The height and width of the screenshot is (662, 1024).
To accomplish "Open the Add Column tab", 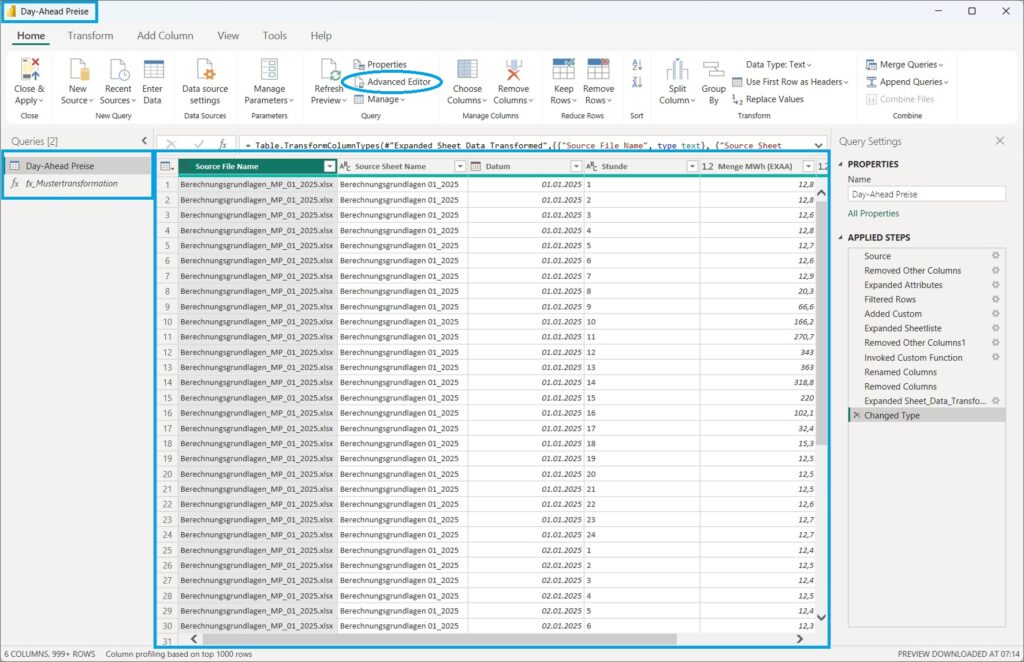I will point(165,36).
